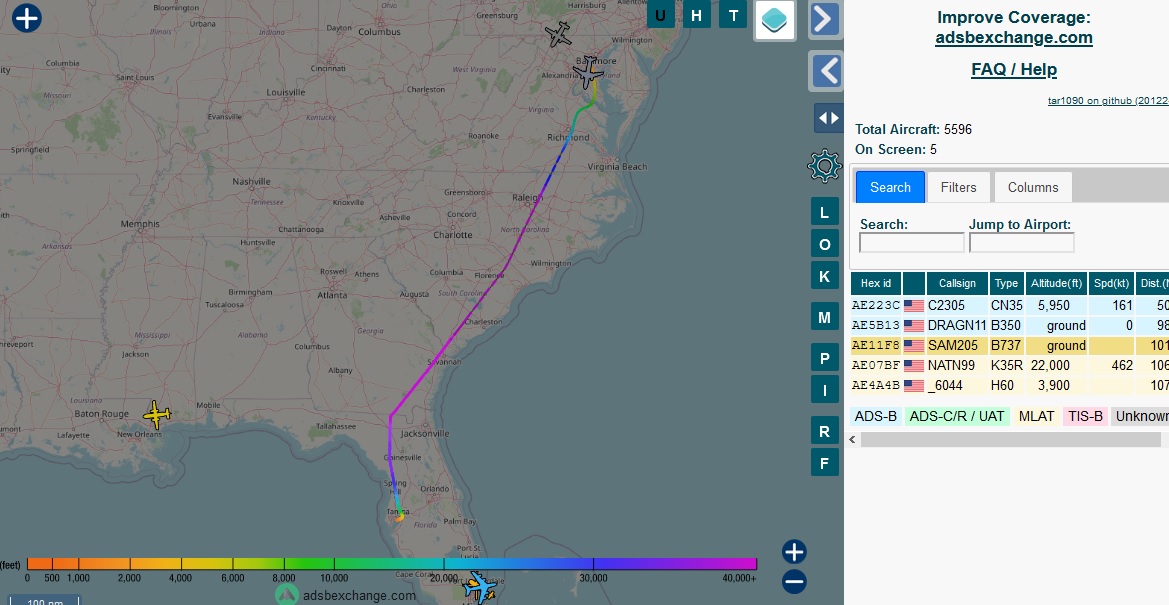Select the blue aircraft south of Florida
Image resolution: width=1169 pixels, height=605 pixels.
[481, 587]
